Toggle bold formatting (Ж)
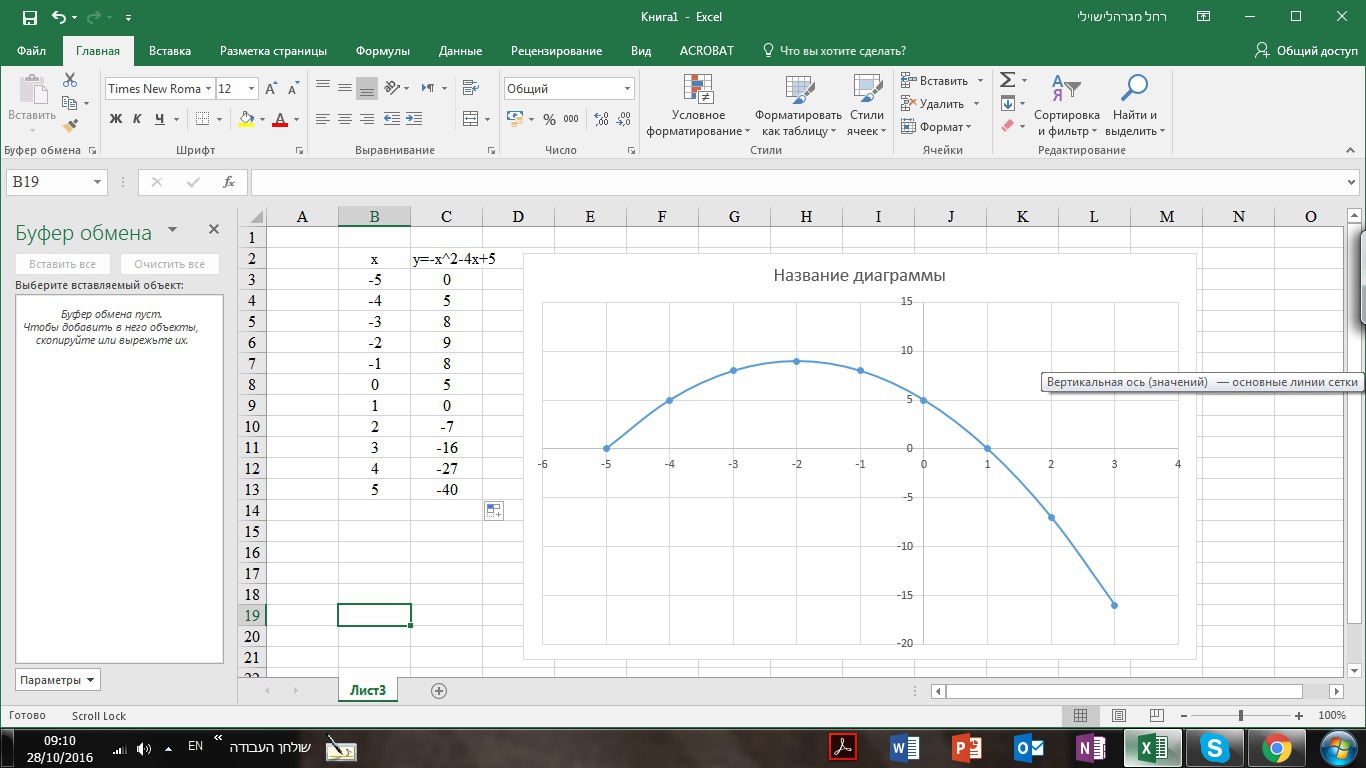 116,119
